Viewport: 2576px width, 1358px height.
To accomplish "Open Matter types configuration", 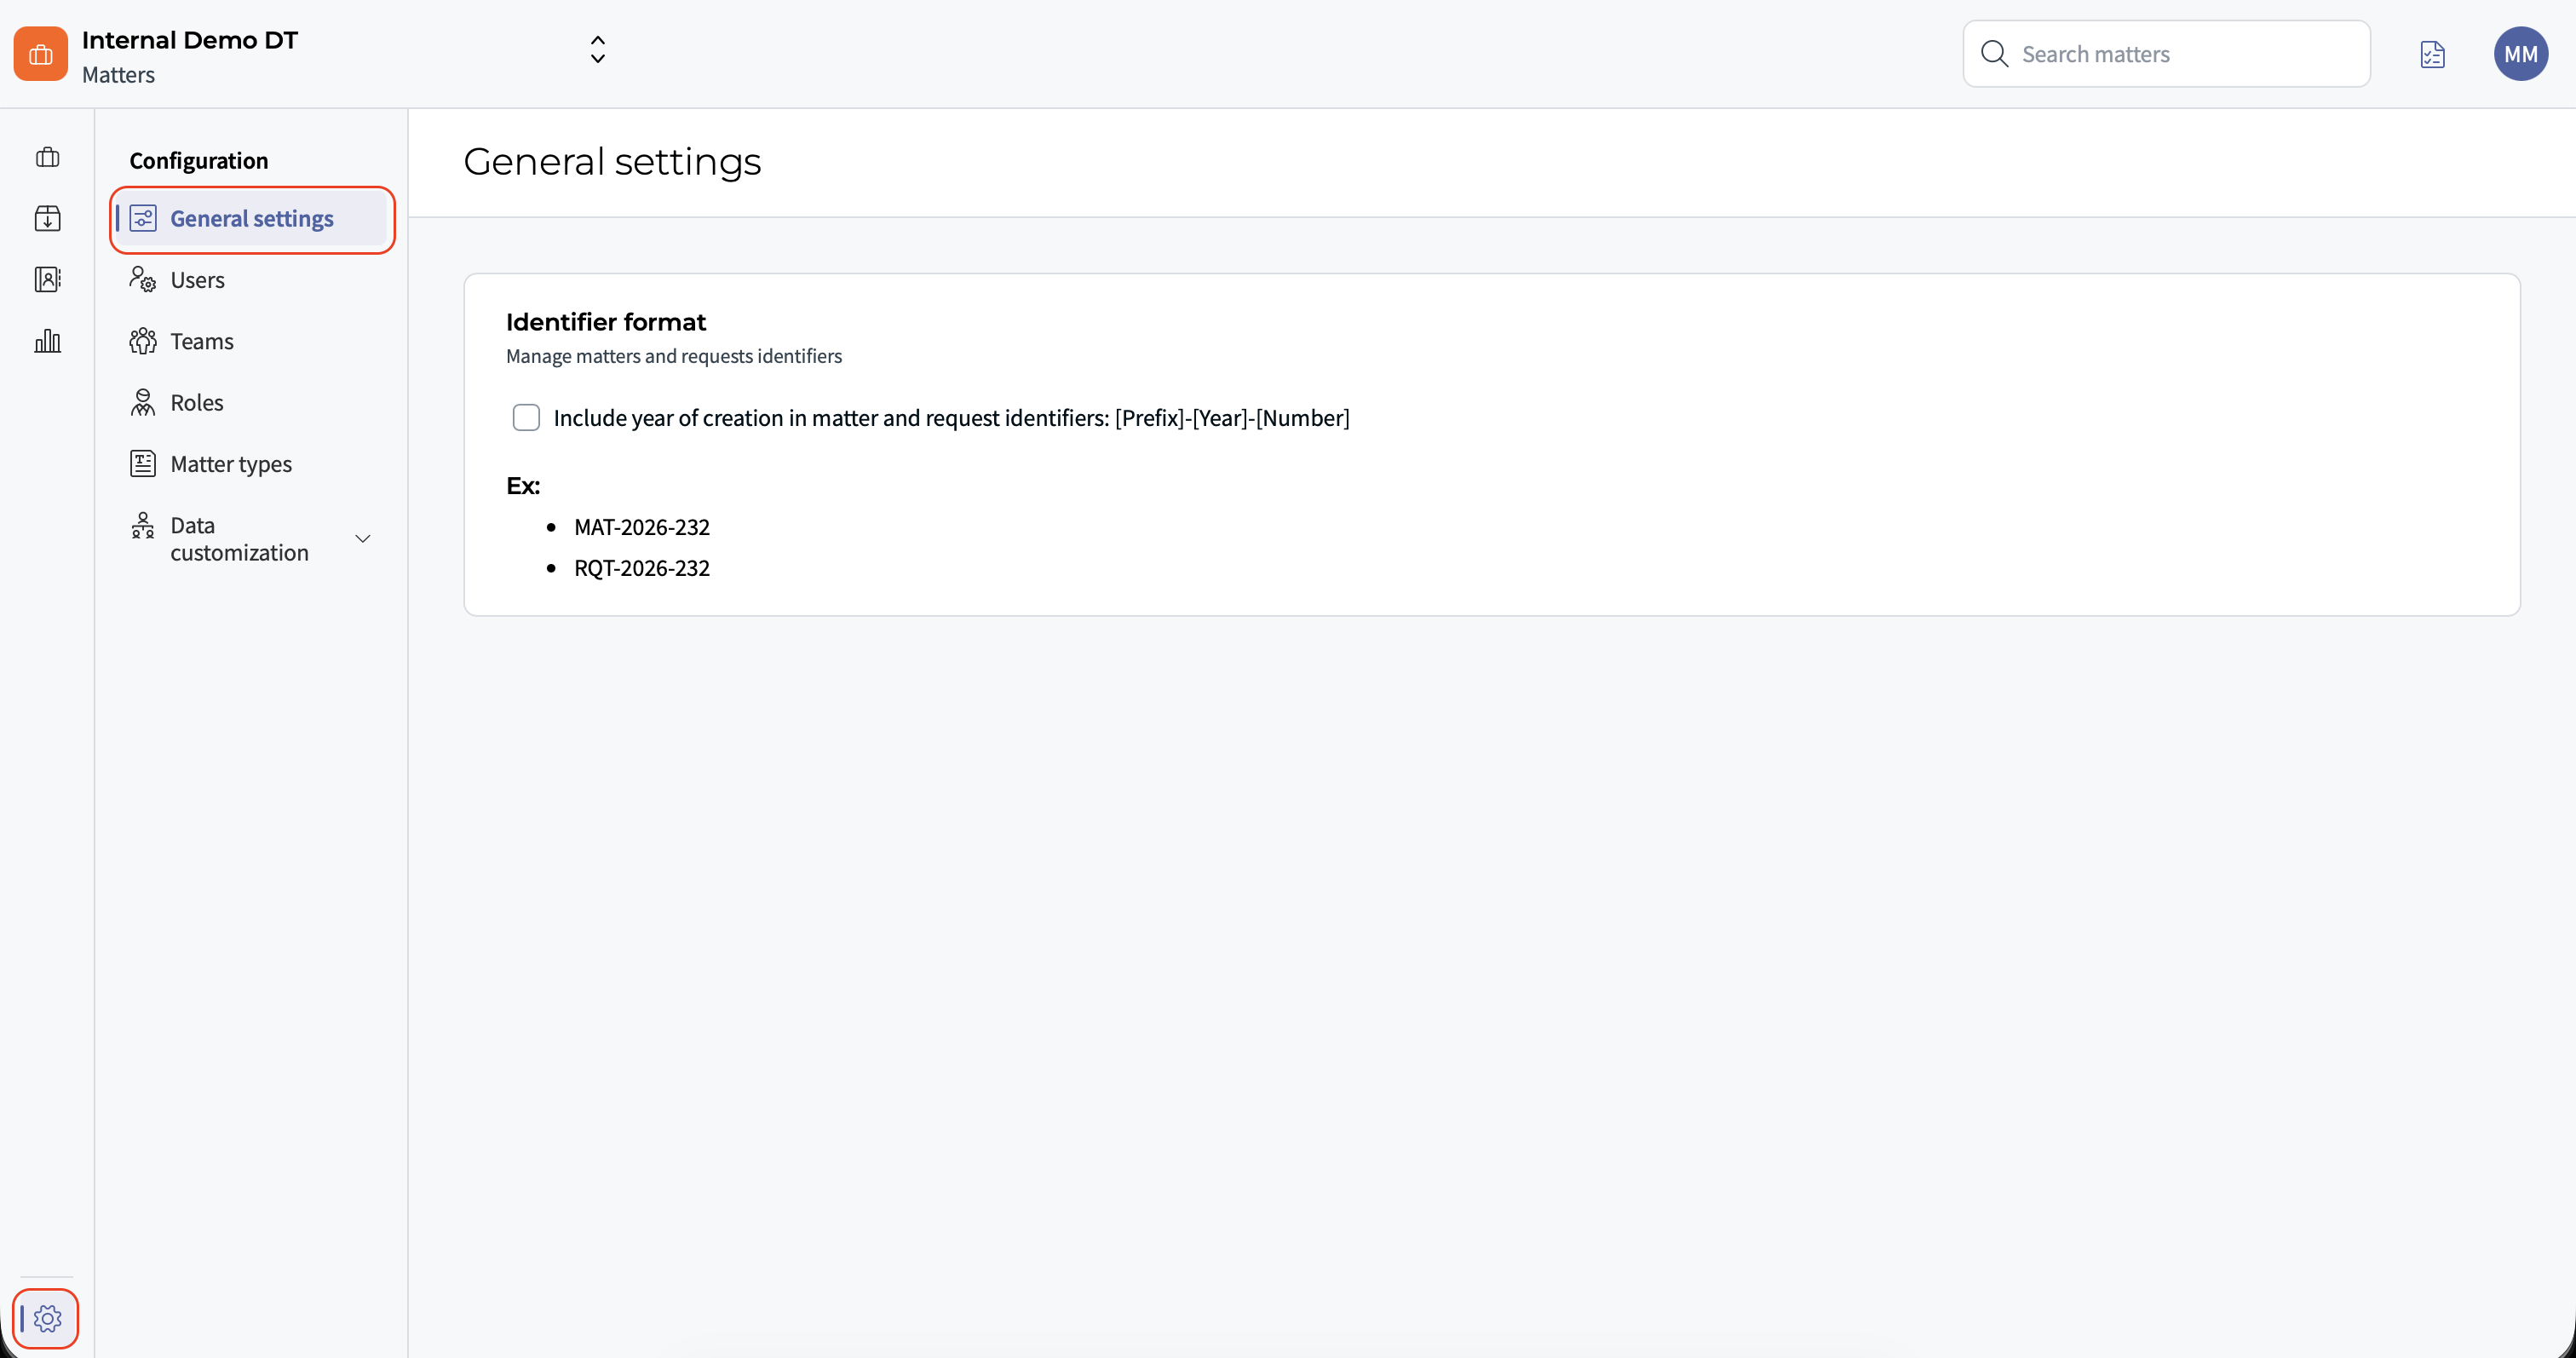I will (x=230, y=464).
